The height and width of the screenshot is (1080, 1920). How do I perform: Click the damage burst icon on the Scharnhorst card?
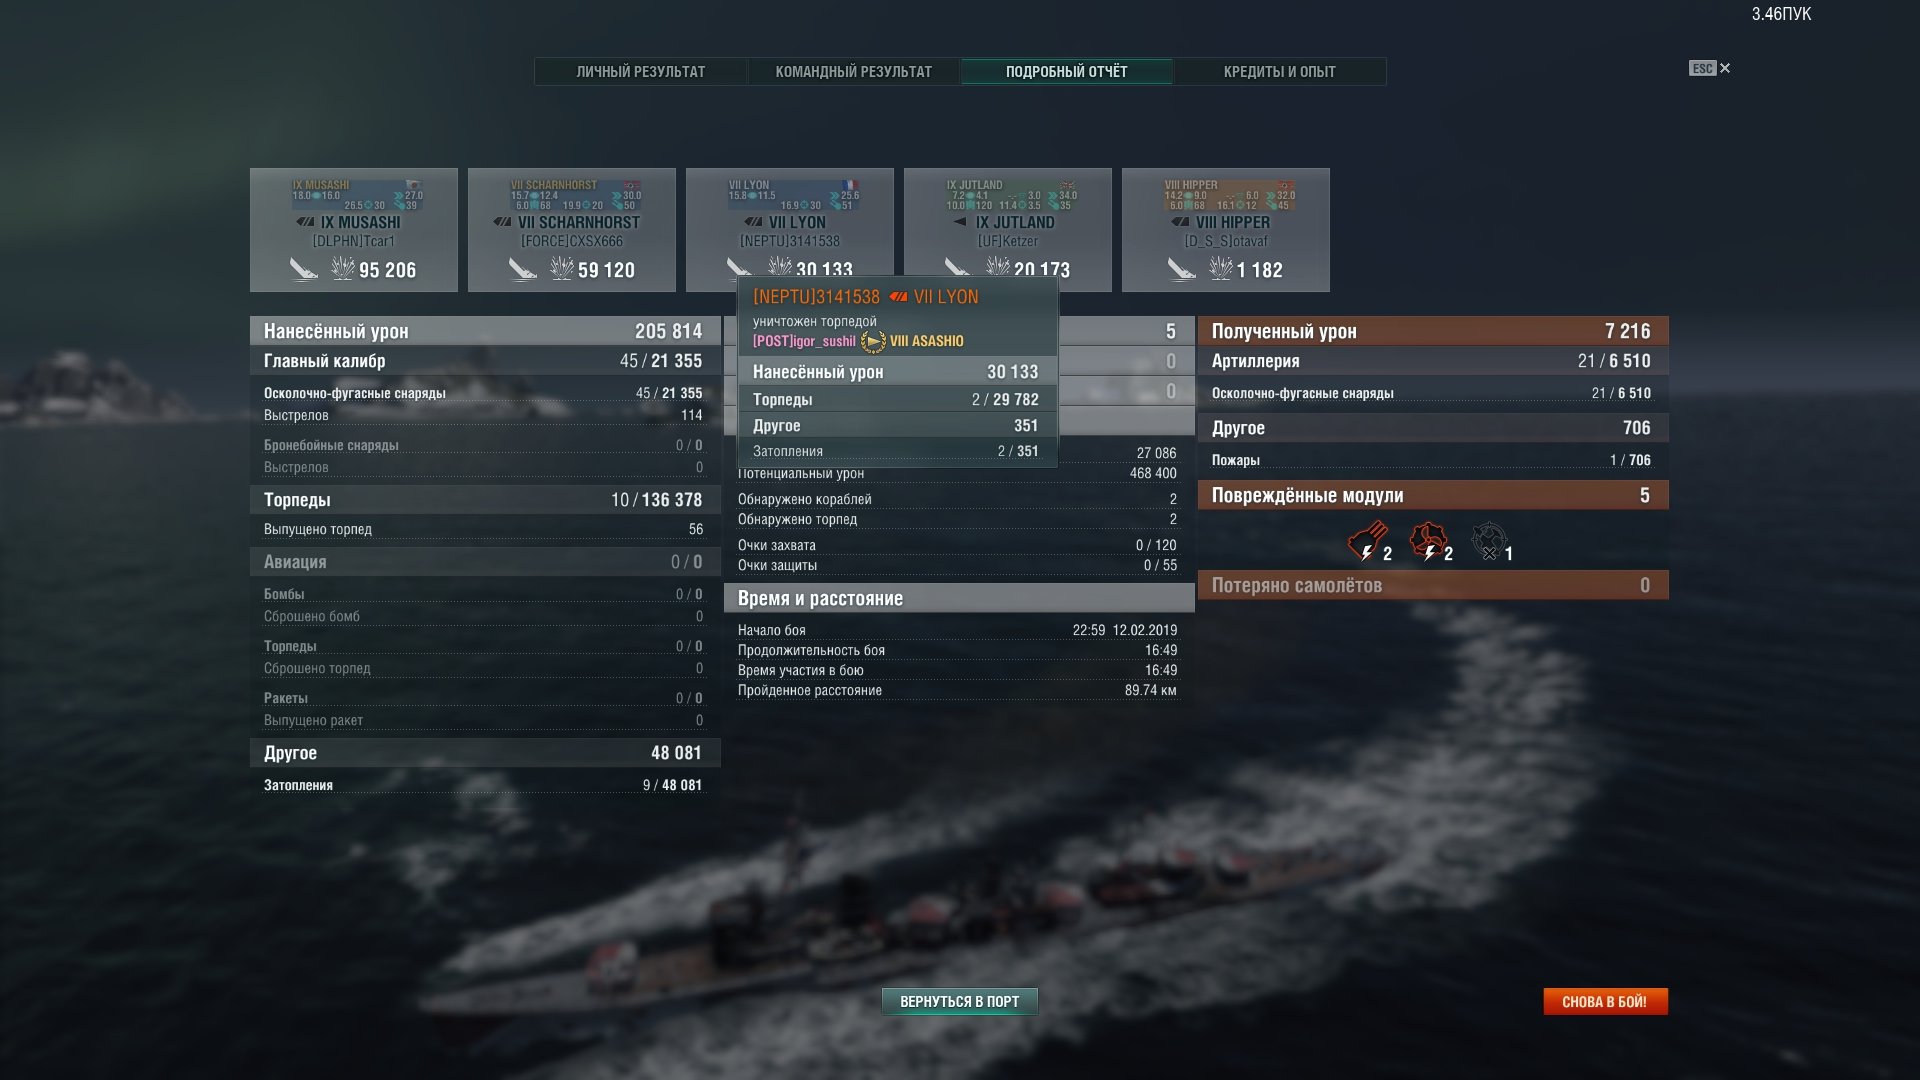click(562, 268)
